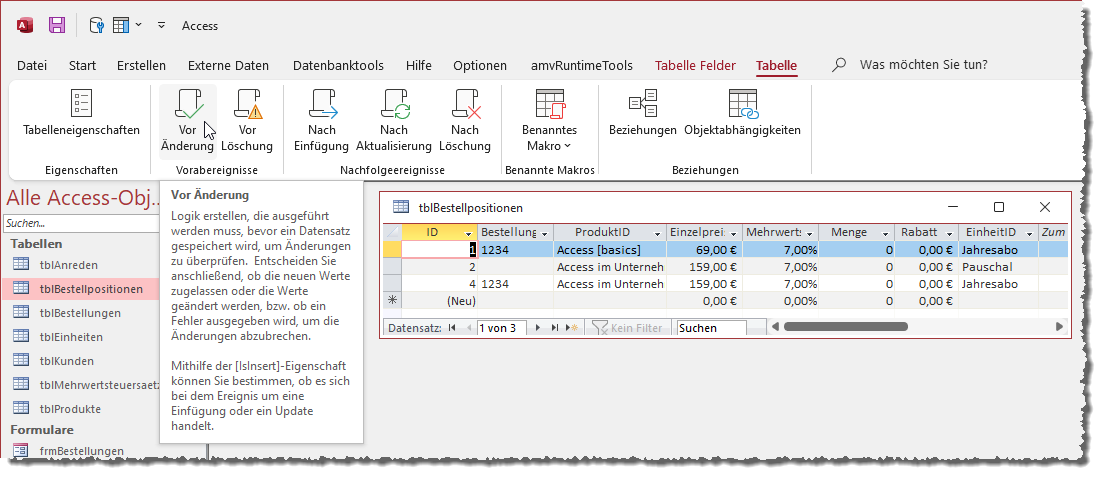This screenshot has height=478, width=1102.
Task: Open the Customize Quick Access Toolbar dropdown
Action: click(162, 25)
